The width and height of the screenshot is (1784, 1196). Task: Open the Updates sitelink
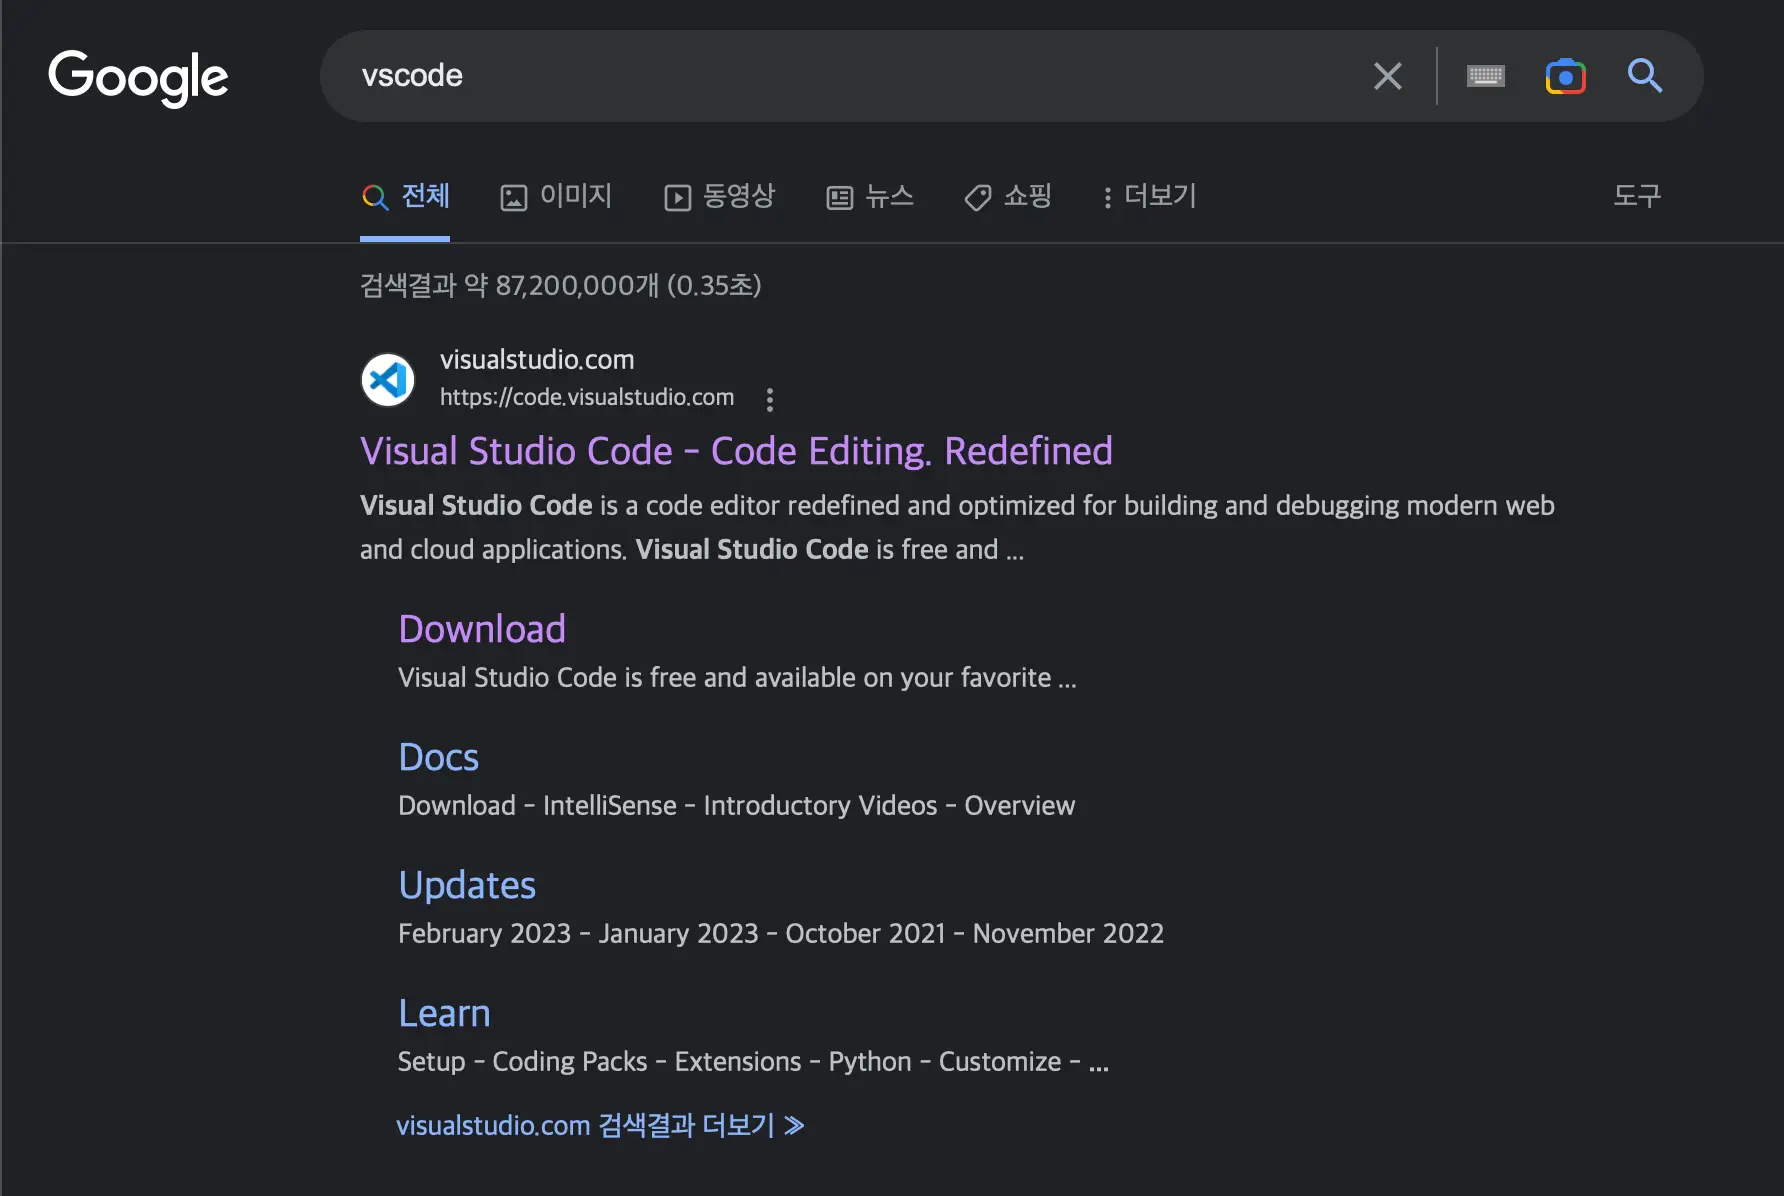point(467,885)
